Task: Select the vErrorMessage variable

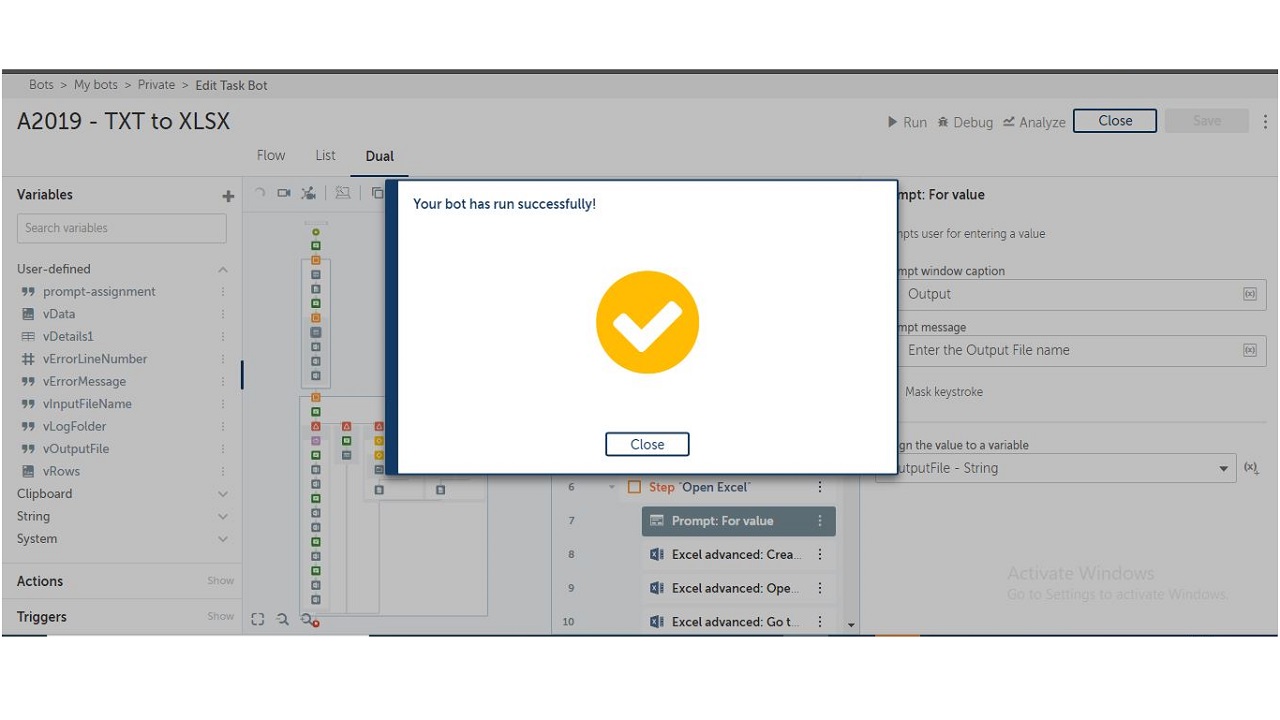Action: point(84,381)
